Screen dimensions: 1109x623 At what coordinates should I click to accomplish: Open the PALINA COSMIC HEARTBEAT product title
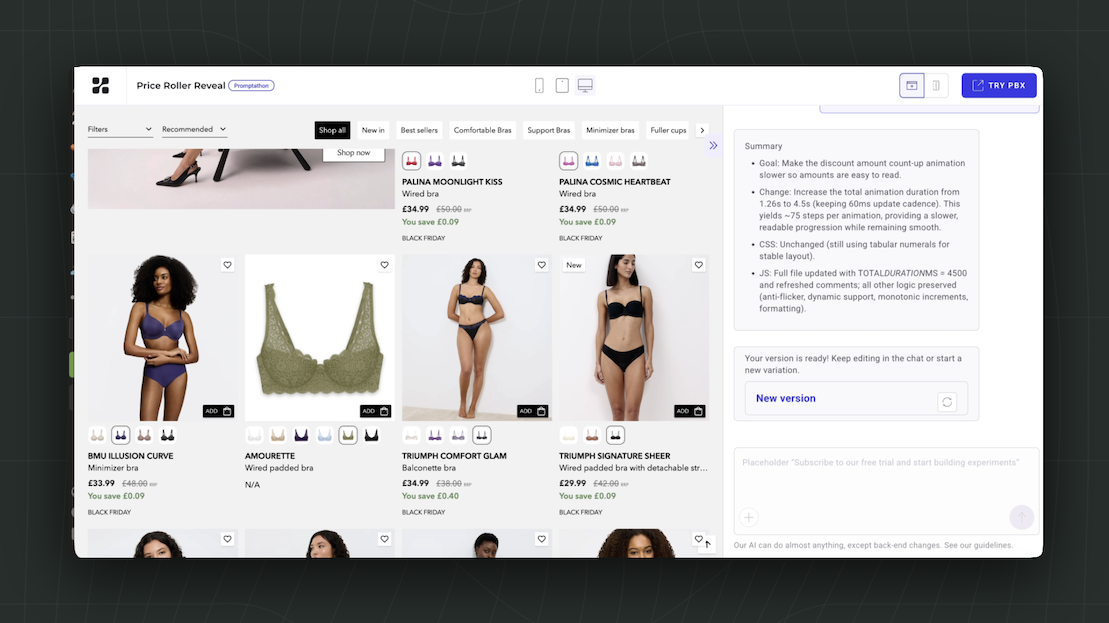(615, 182)
